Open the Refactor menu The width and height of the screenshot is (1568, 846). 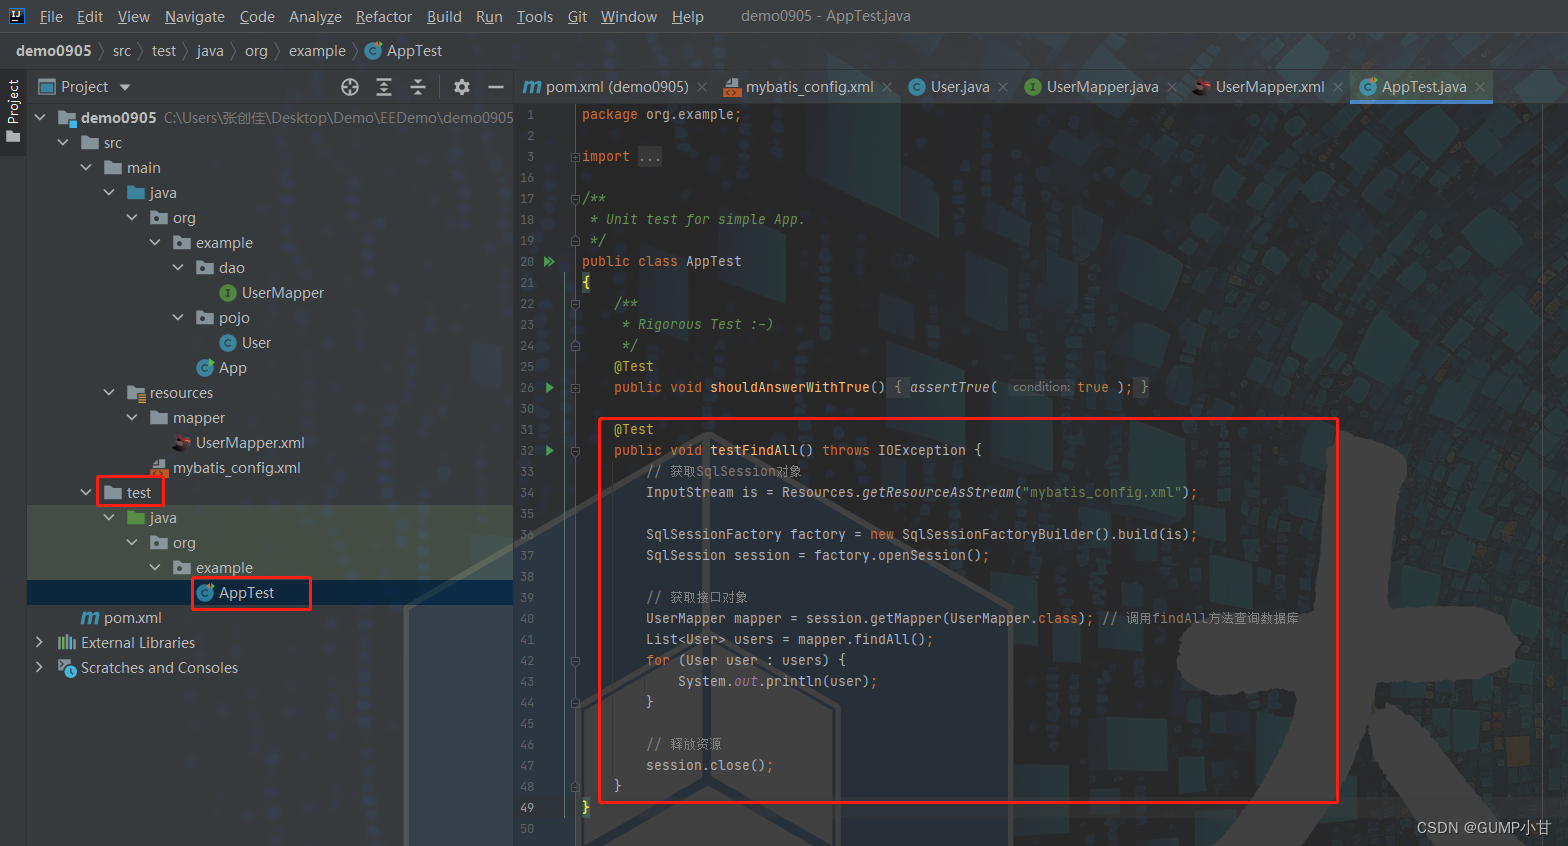tap(384, 17)
